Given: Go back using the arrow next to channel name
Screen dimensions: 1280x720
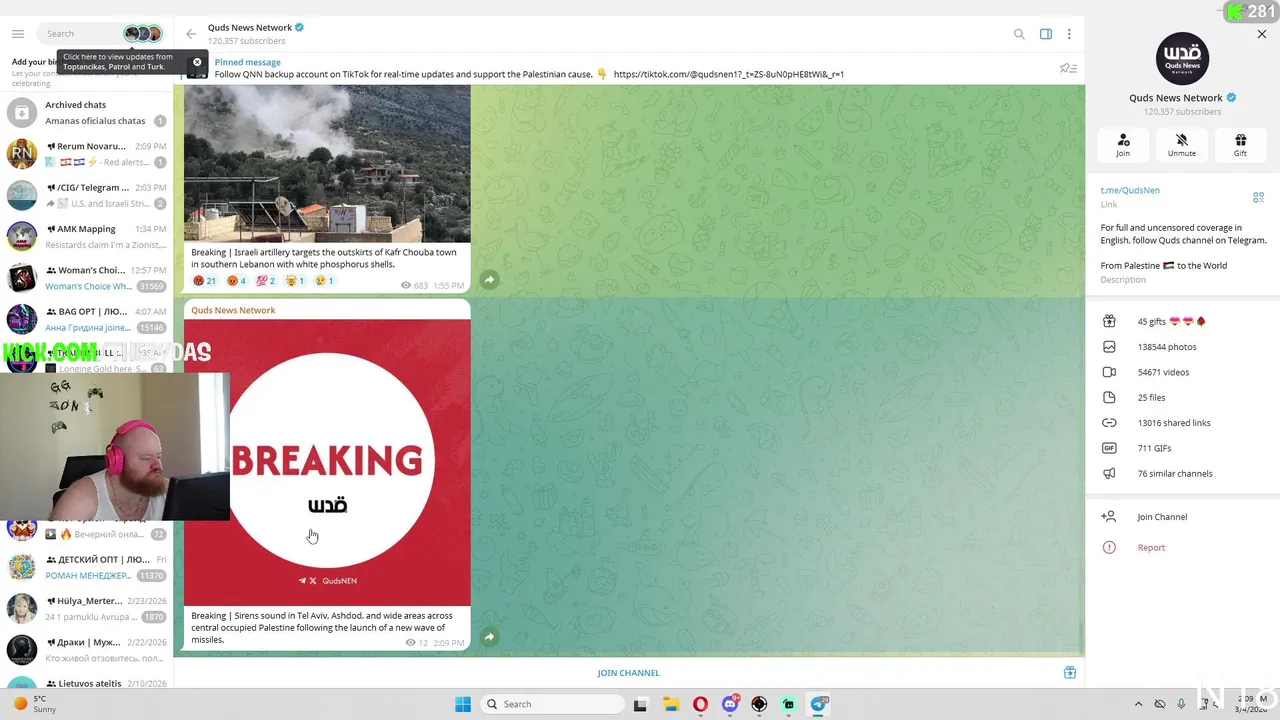Looking at the screenshot, I should click(191, 34).
